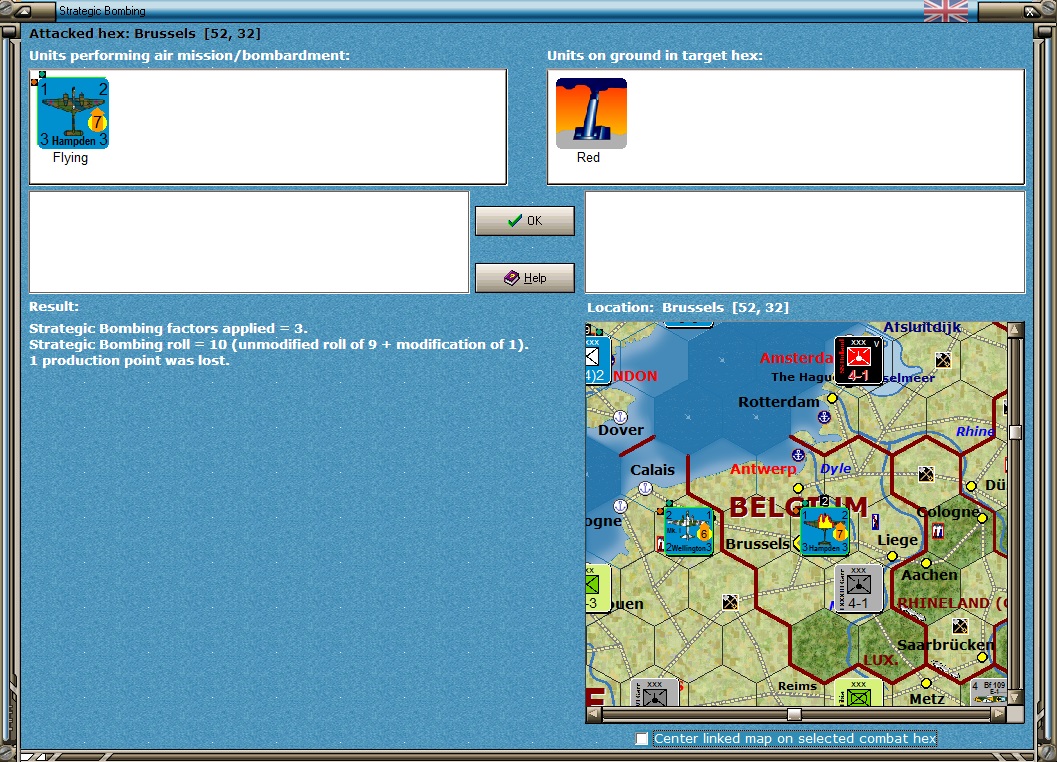Click the Aachen yellow city marker
Image resolution: width=1057 pixels, height=762 pixels.
pyautogui.click(x=926, y=562)
